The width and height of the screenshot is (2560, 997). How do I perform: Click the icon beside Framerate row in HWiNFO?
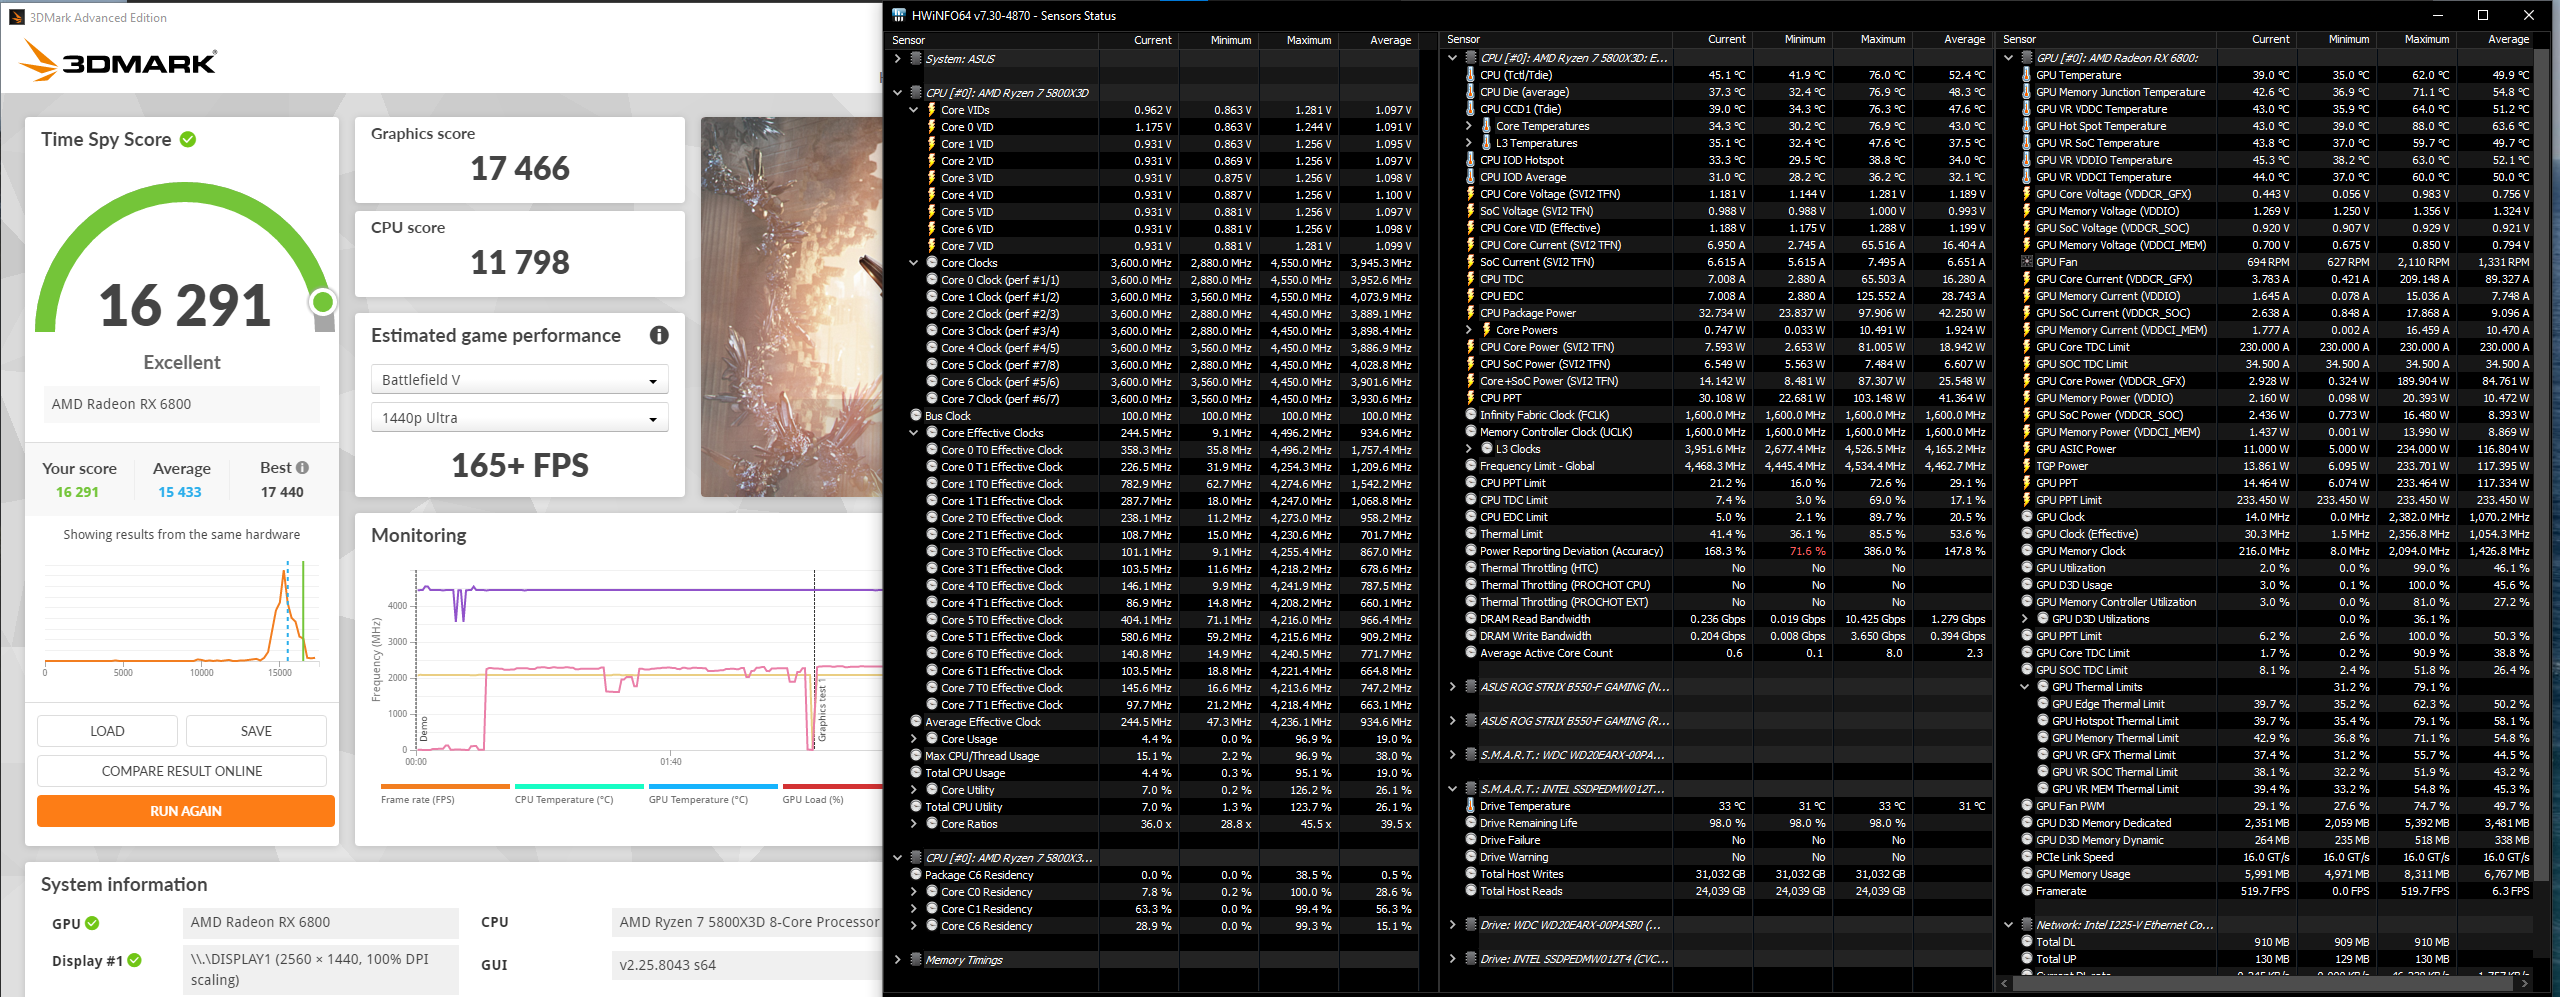click(x=2026, y=891)
